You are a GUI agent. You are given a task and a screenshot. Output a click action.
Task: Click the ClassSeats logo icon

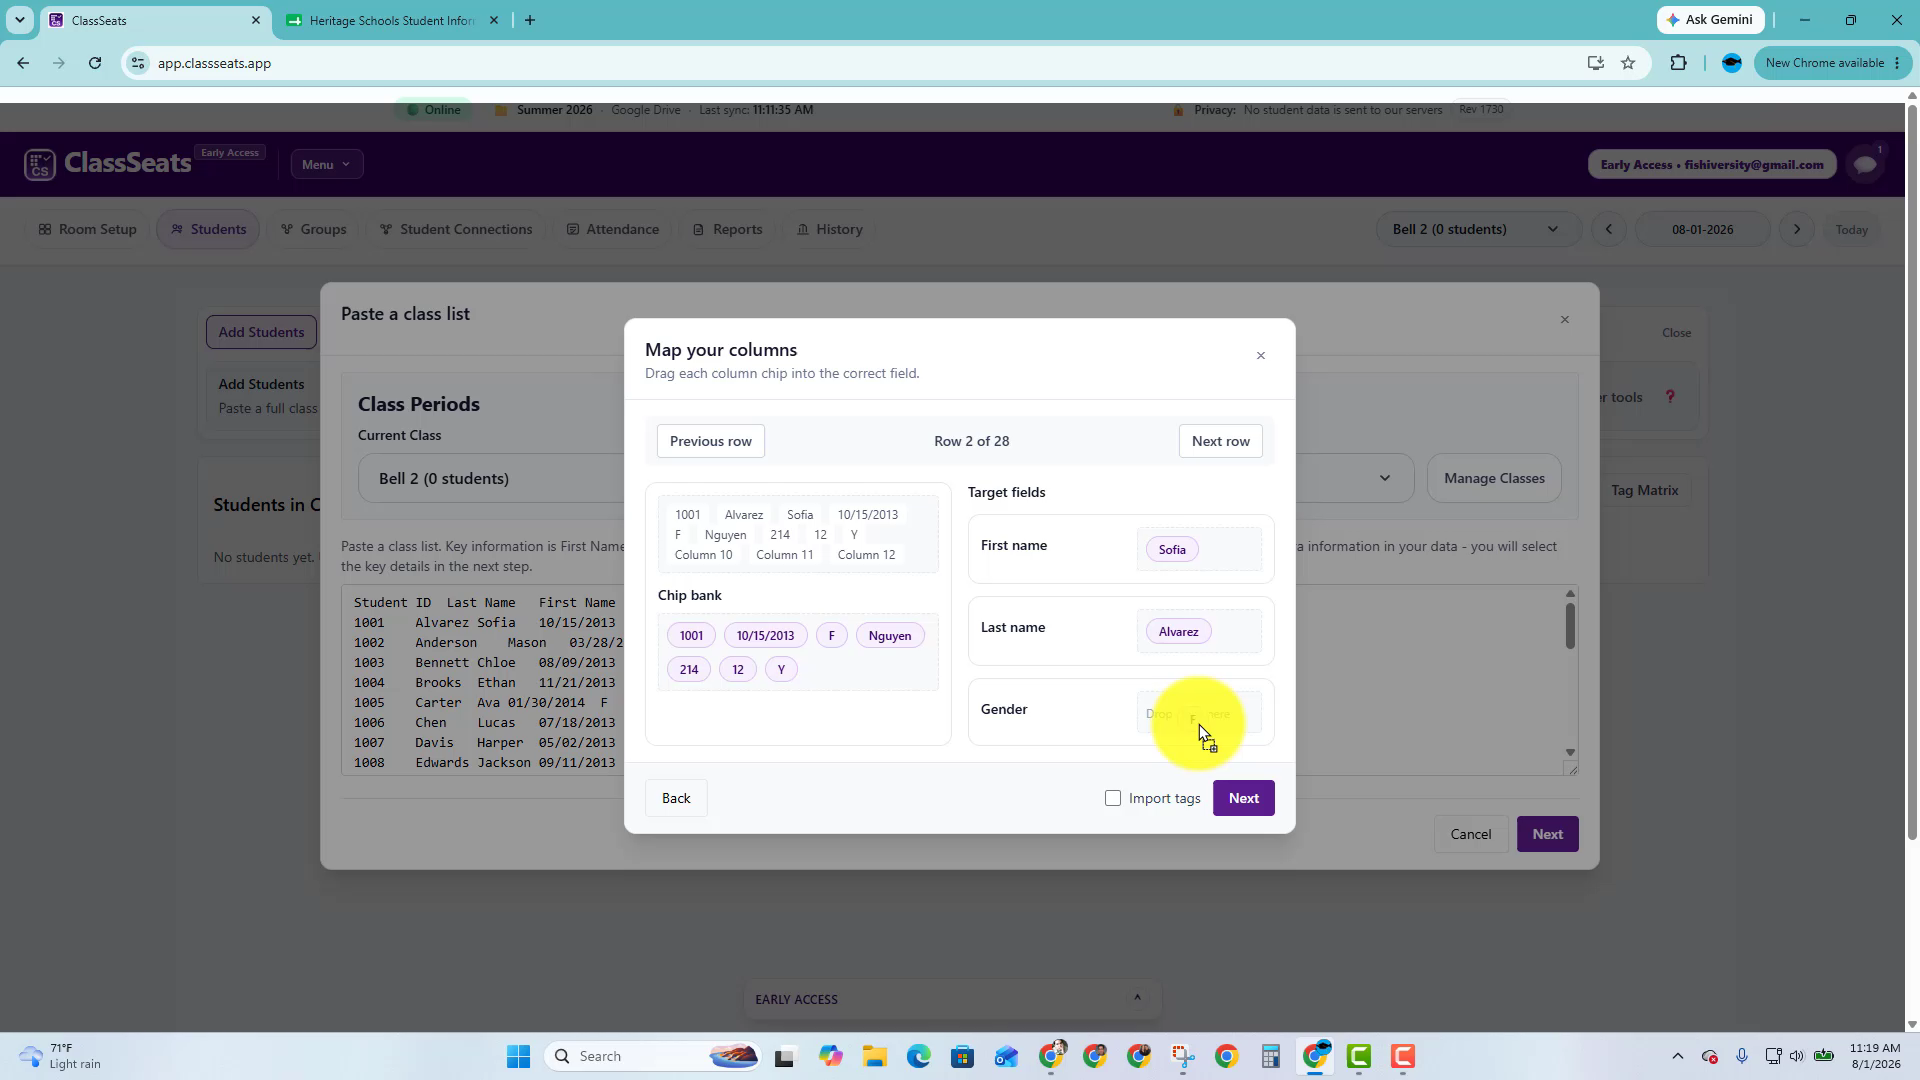click(40, 164)
